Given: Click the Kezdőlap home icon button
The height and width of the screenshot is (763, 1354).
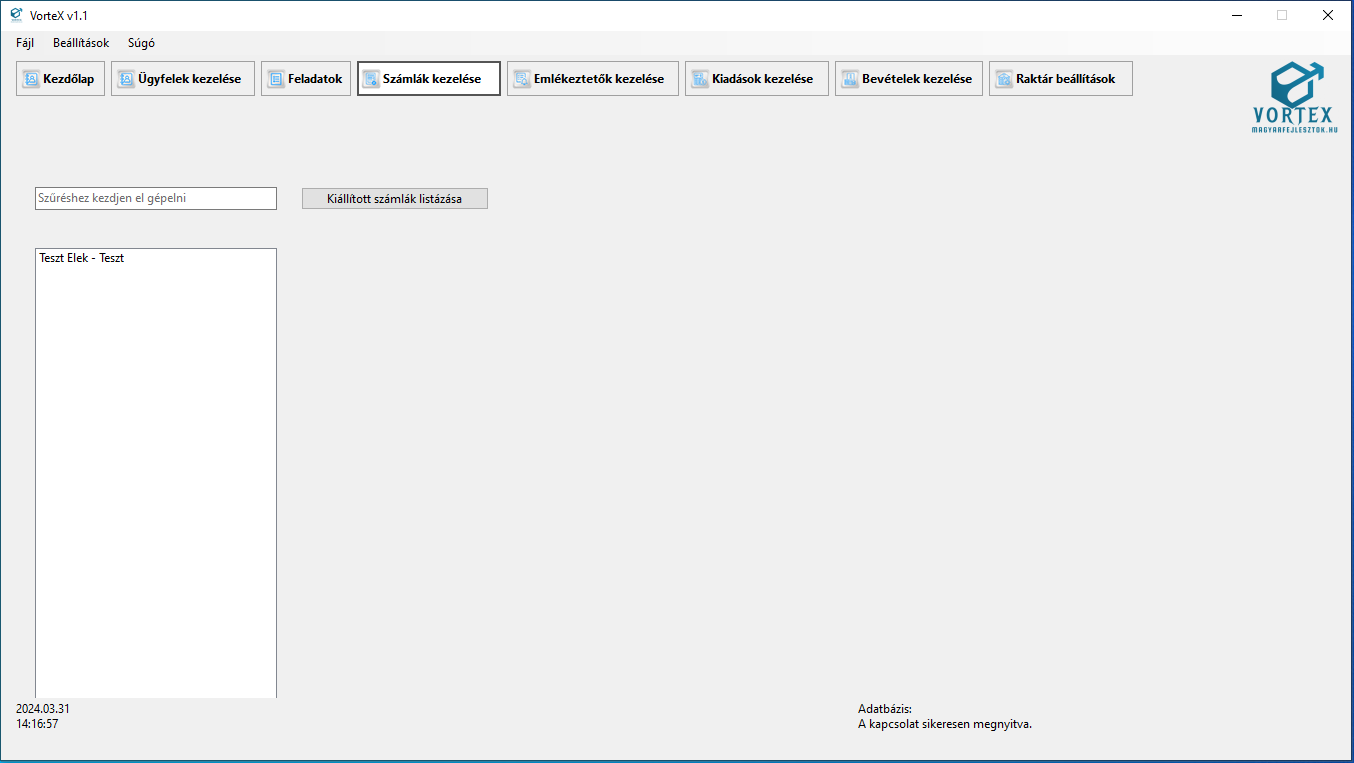Looking at the screenshot, I should coord(60,79).
